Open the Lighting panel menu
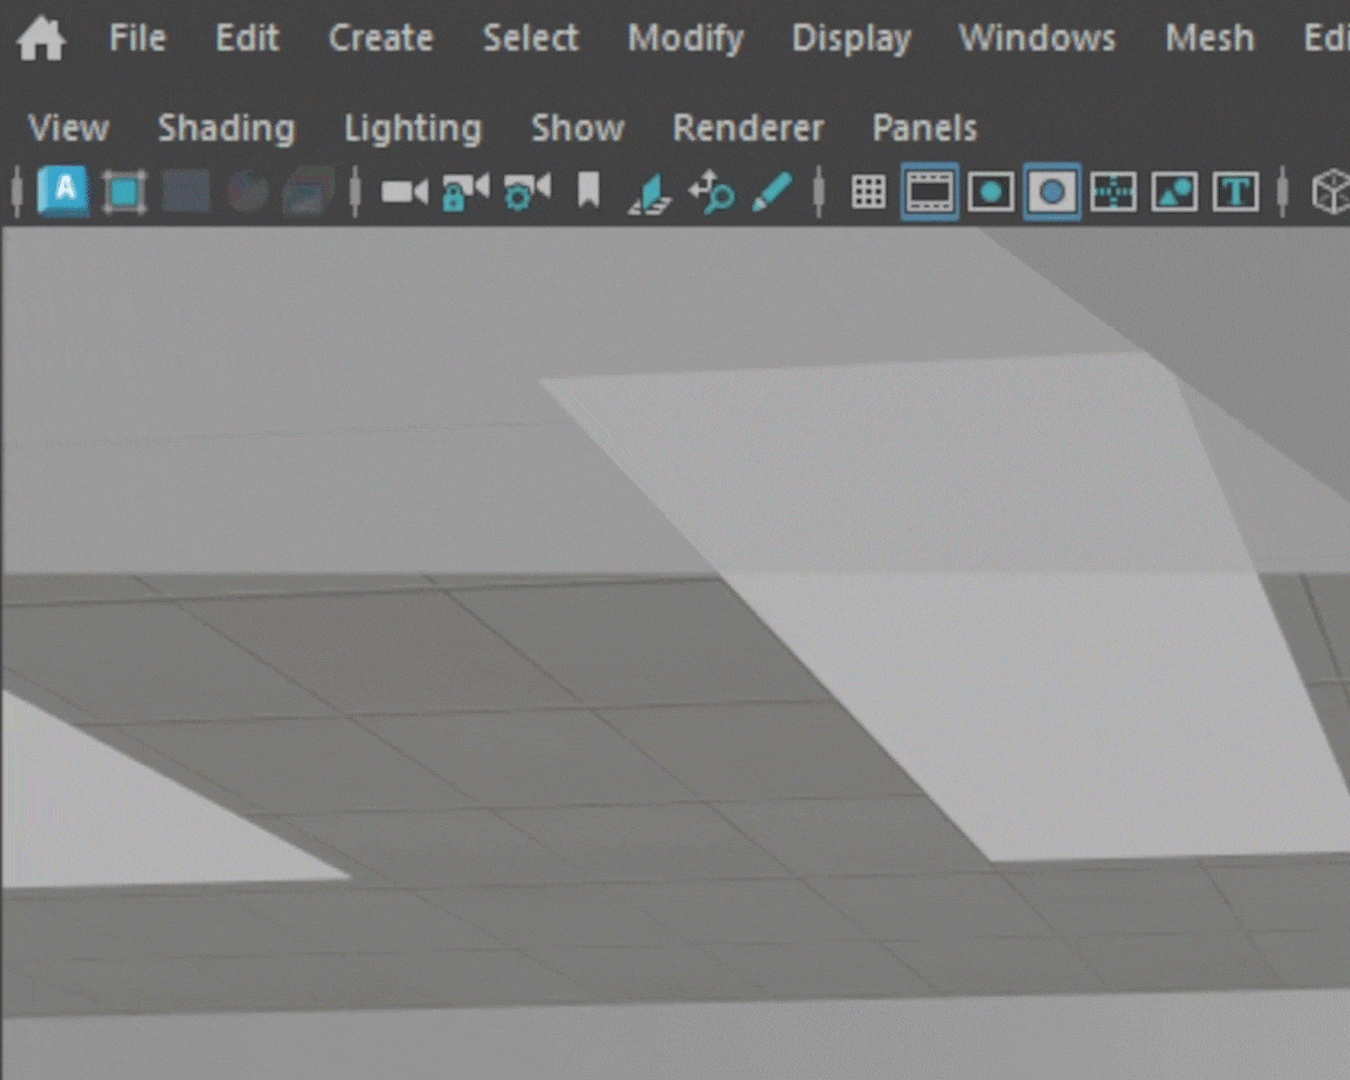Screen dimensions: 1350x1080 (x=412, y=128)
